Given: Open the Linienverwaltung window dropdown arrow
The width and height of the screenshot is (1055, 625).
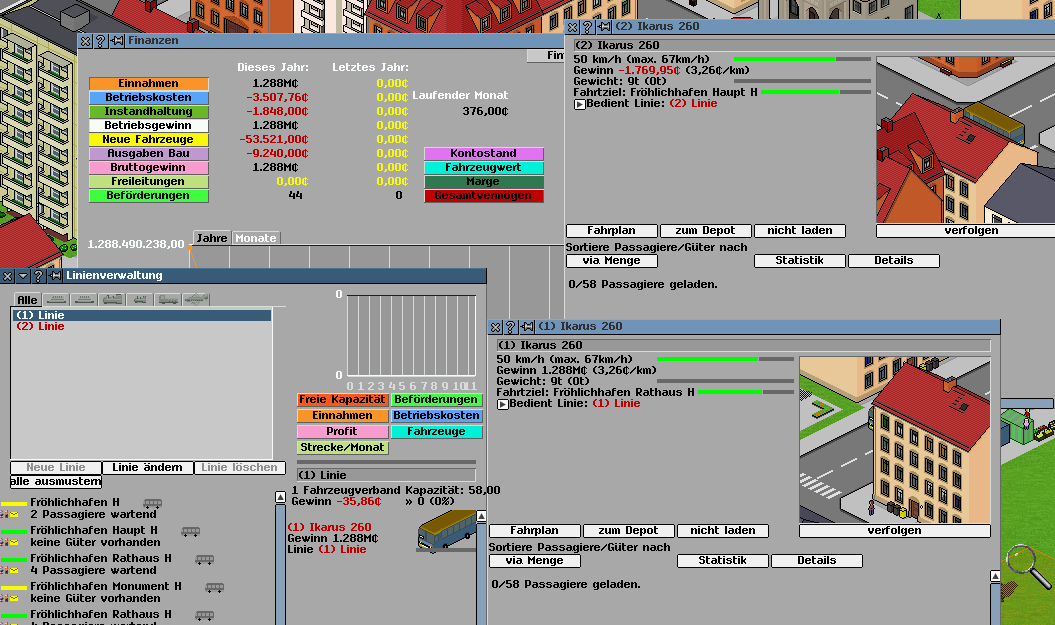Looking at the screenshot, I should (22, 276).
